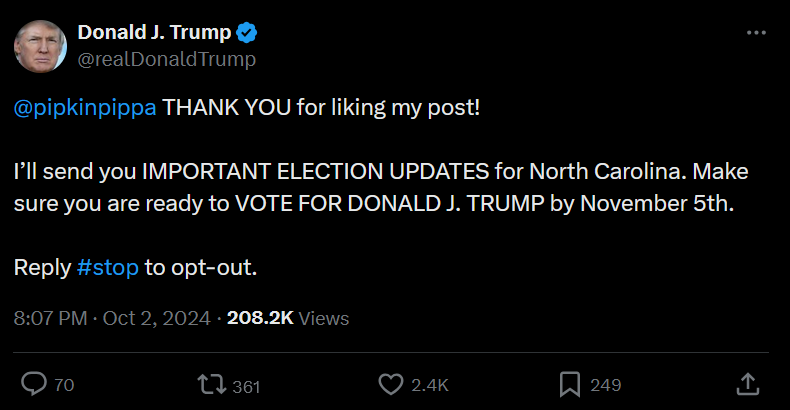Click the blue verified badge

[247, 33]
